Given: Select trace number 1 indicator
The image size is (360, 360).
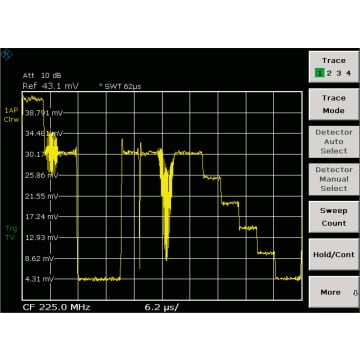Looking at the screenshot, I should (320, 73).
